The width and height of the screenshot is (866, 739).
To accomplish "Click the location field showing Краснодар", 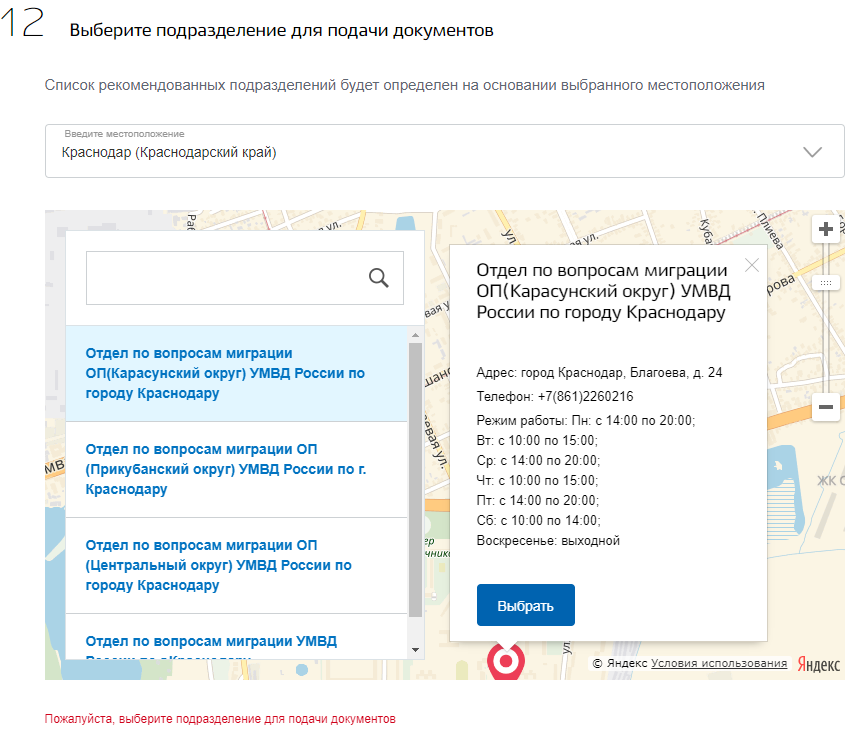I will tap(420, 152).
